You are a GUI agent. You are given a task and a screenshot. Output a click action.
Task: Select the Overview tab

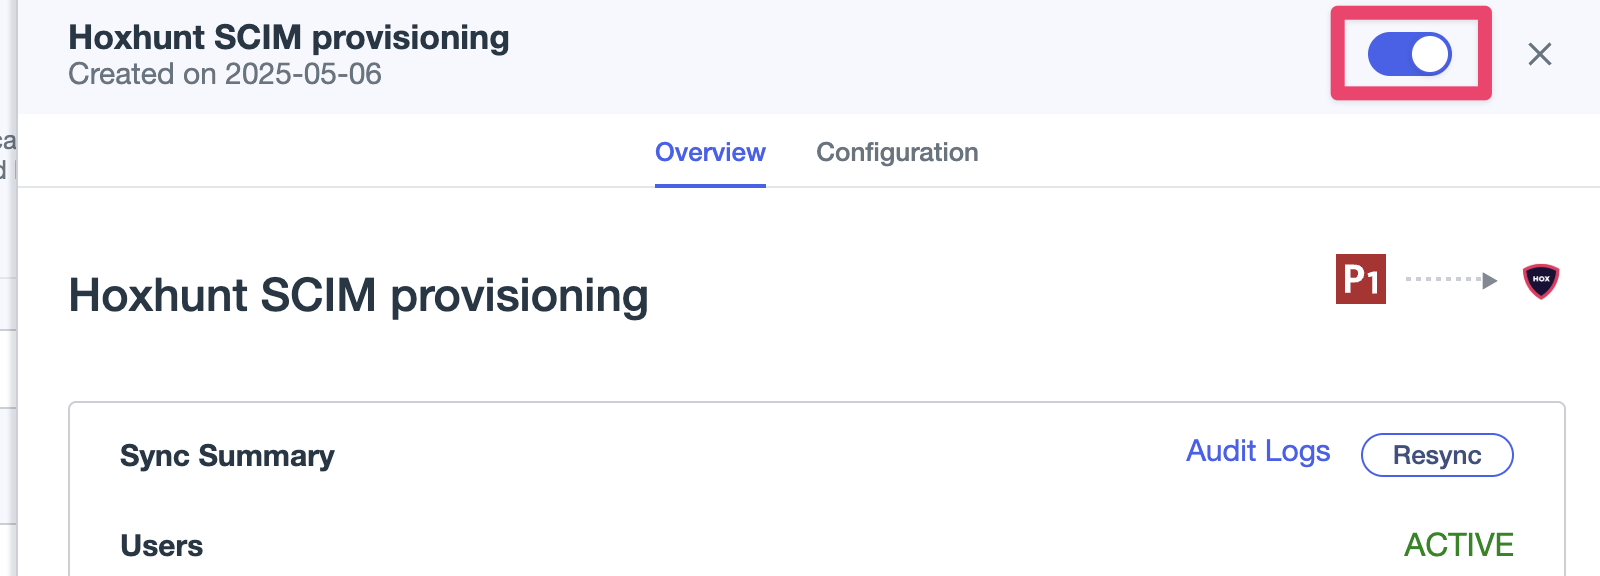pos(710,152)
